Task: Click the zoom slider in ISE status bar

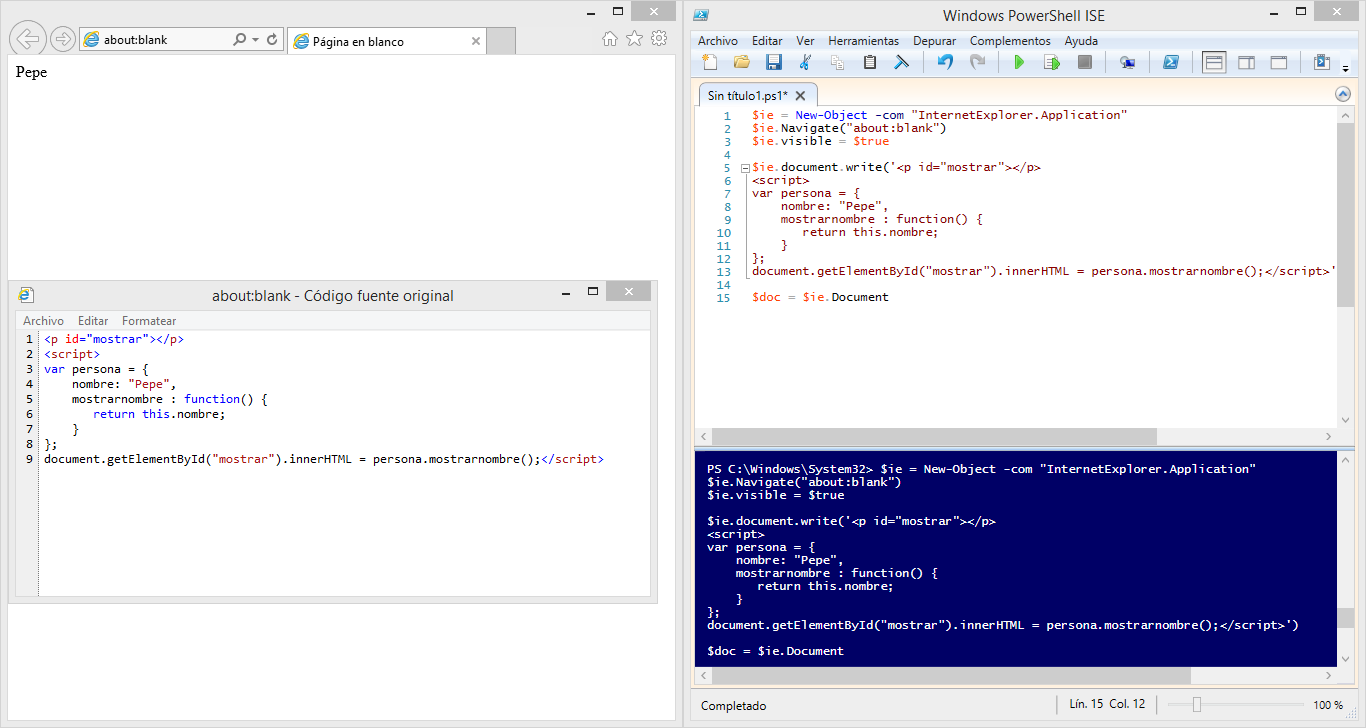Action: tap(1196, 705)
